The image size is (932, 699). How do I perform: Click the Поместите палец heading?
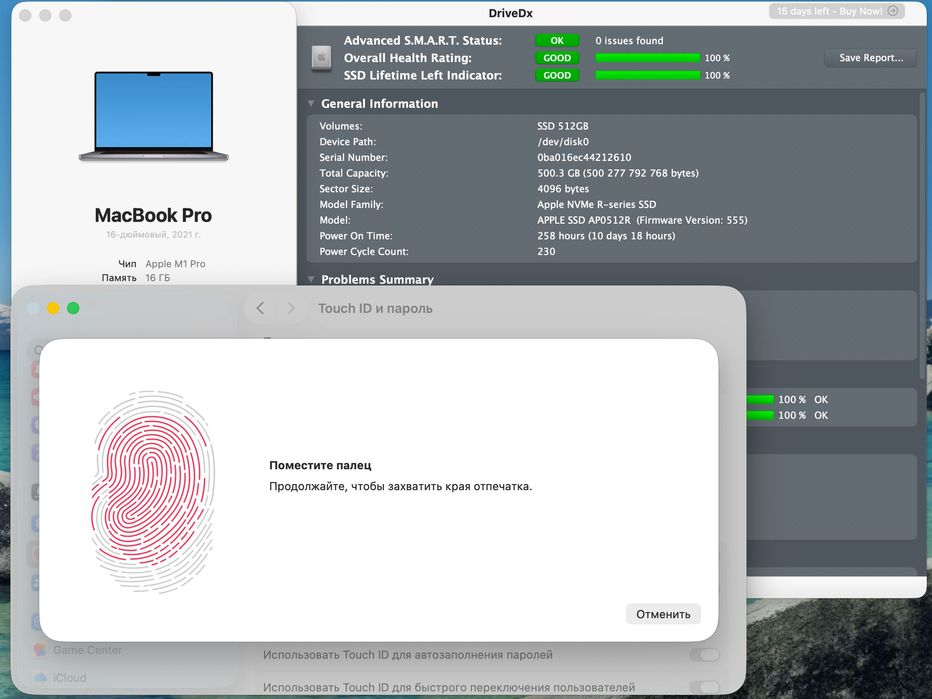[320, 465]
